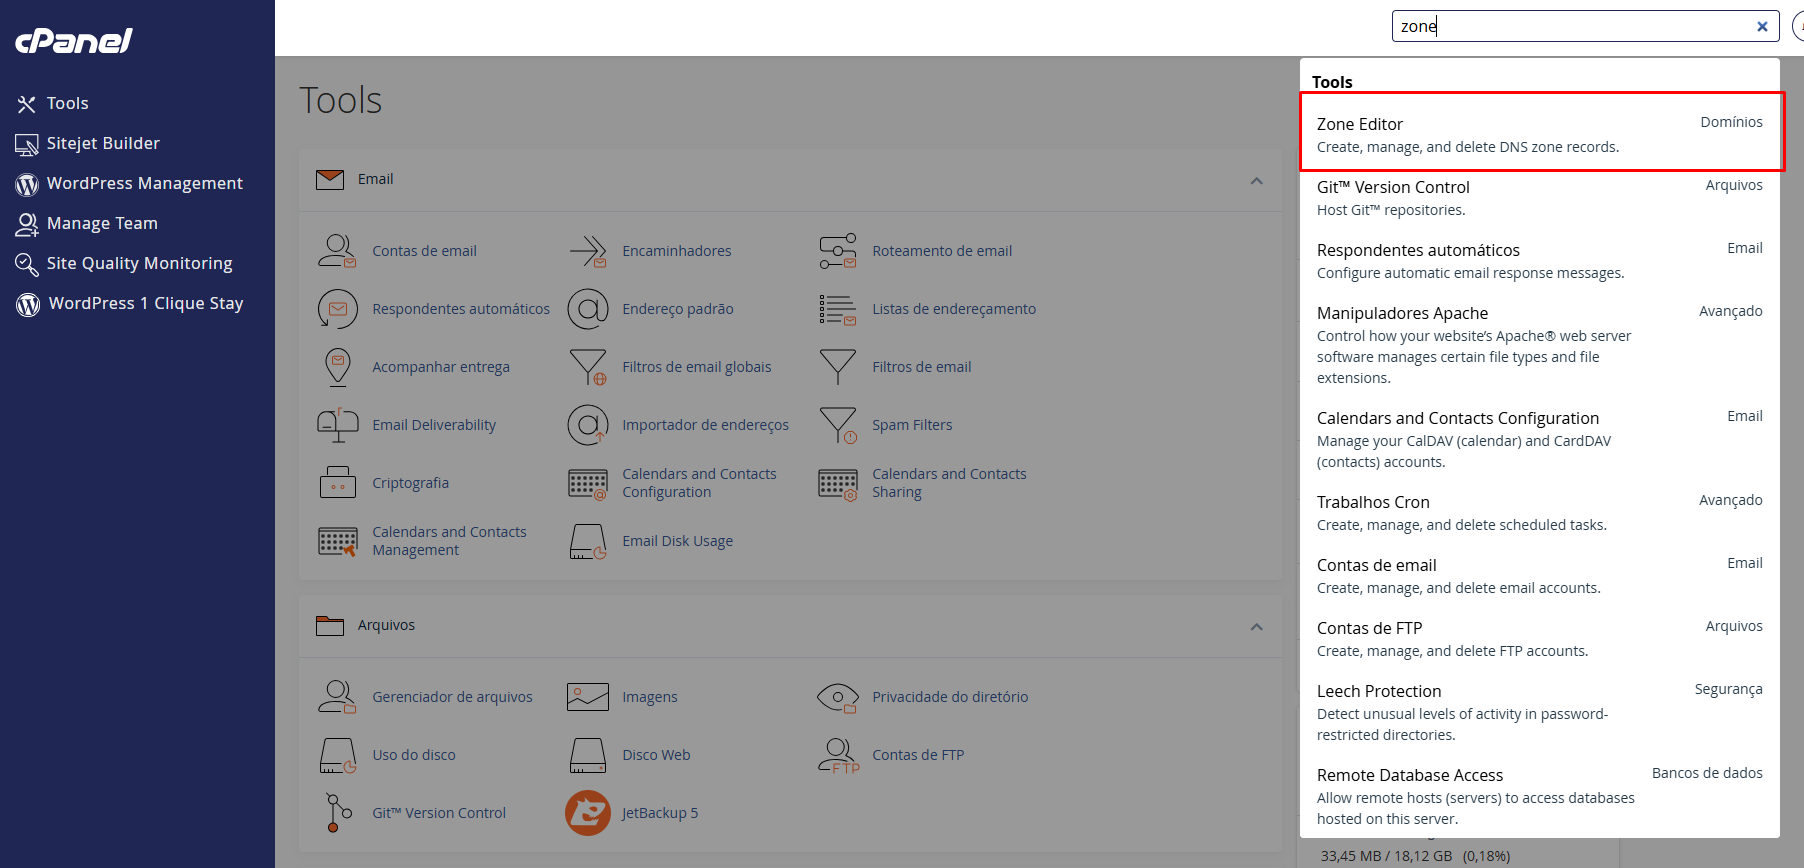The image size is (1804, 868).
Task: Click the Roteamento de email icon
Action: click(x=837, y=251)
